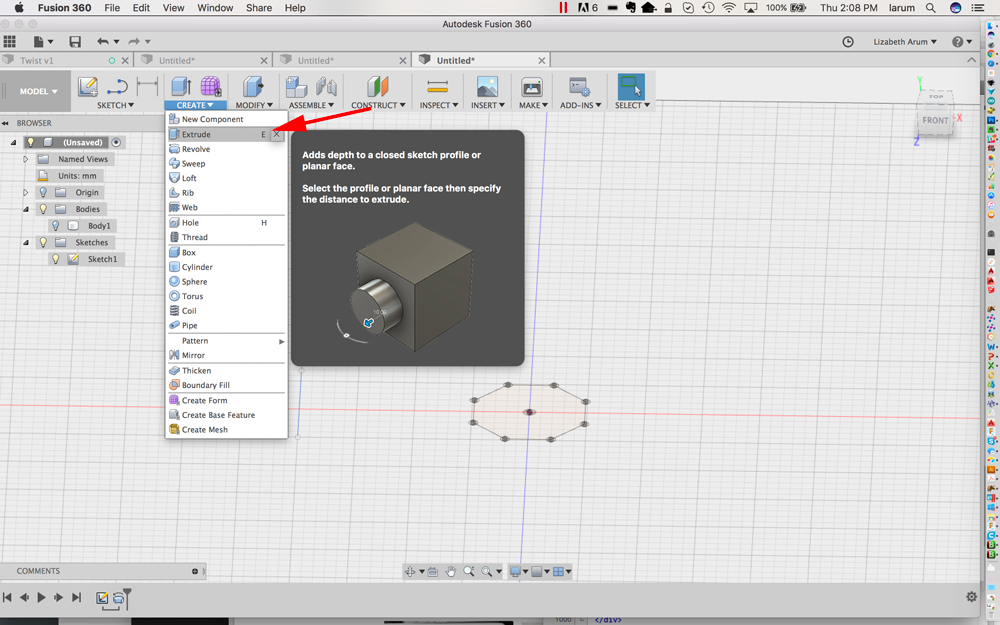This screenshot has width=1000, height=625.
Task: Open the CONSTRUCT dropdown menu
Action: pos(378,105)
